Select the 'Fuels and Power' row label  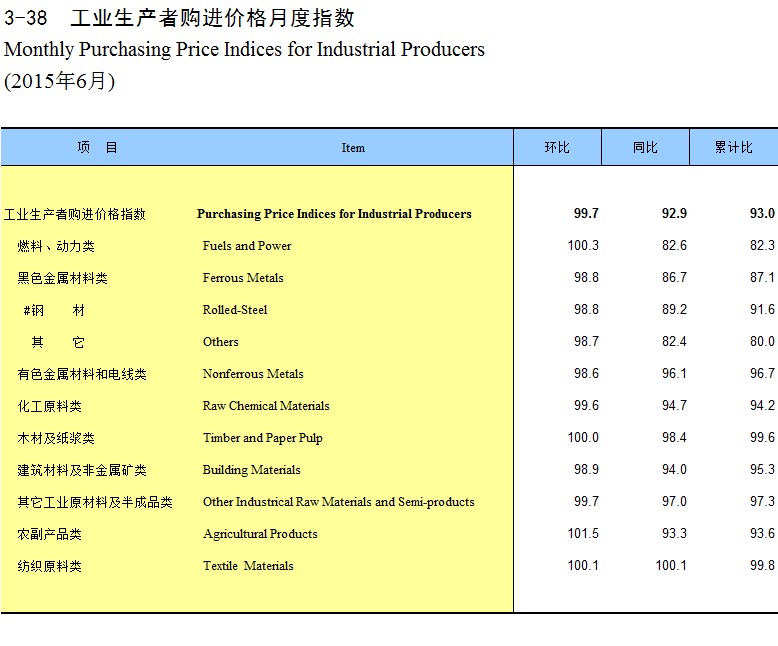(x=247, y=246)
